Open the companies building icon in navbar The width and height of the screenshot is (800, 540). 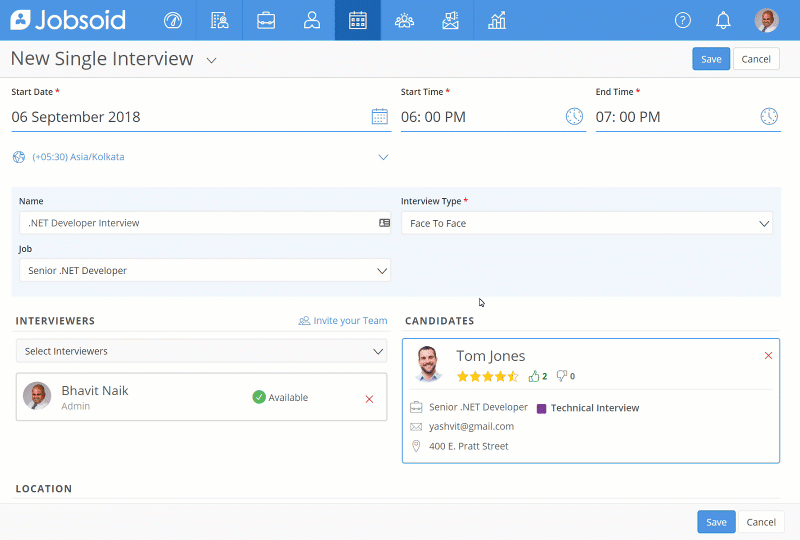tap(219, 20)
